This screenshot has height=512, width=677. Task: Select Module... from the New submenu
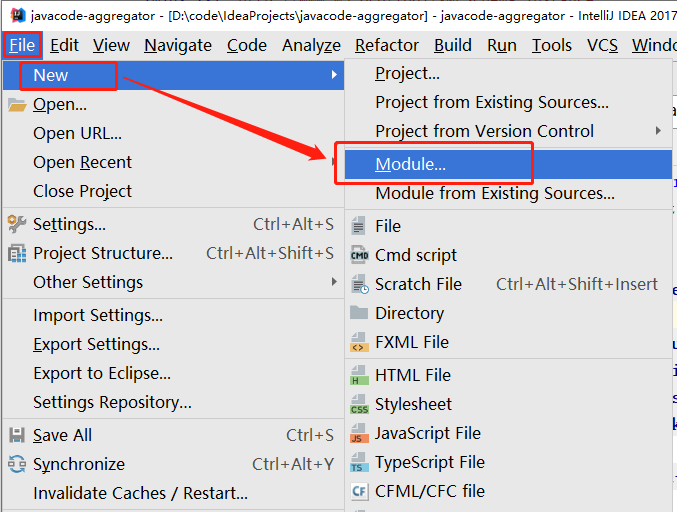pyautogui.click(x=410, y=164)
